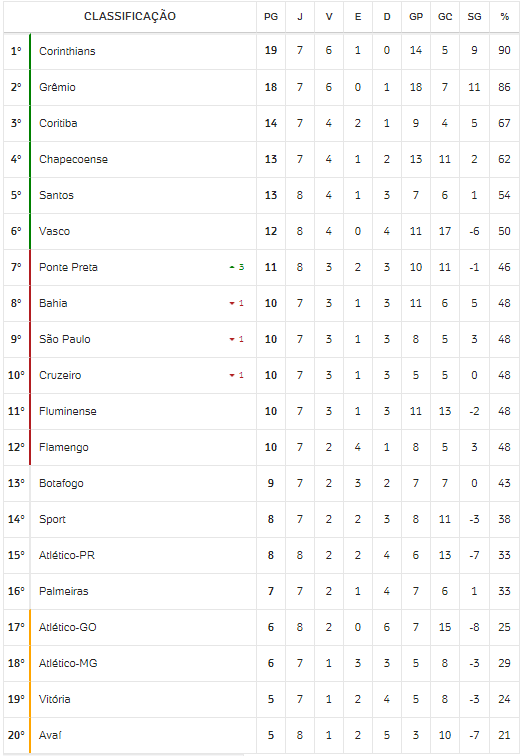This screenshot has height=756, width=526.
Task: Open the Grêmio team link
Action: (x=57, y=87)
